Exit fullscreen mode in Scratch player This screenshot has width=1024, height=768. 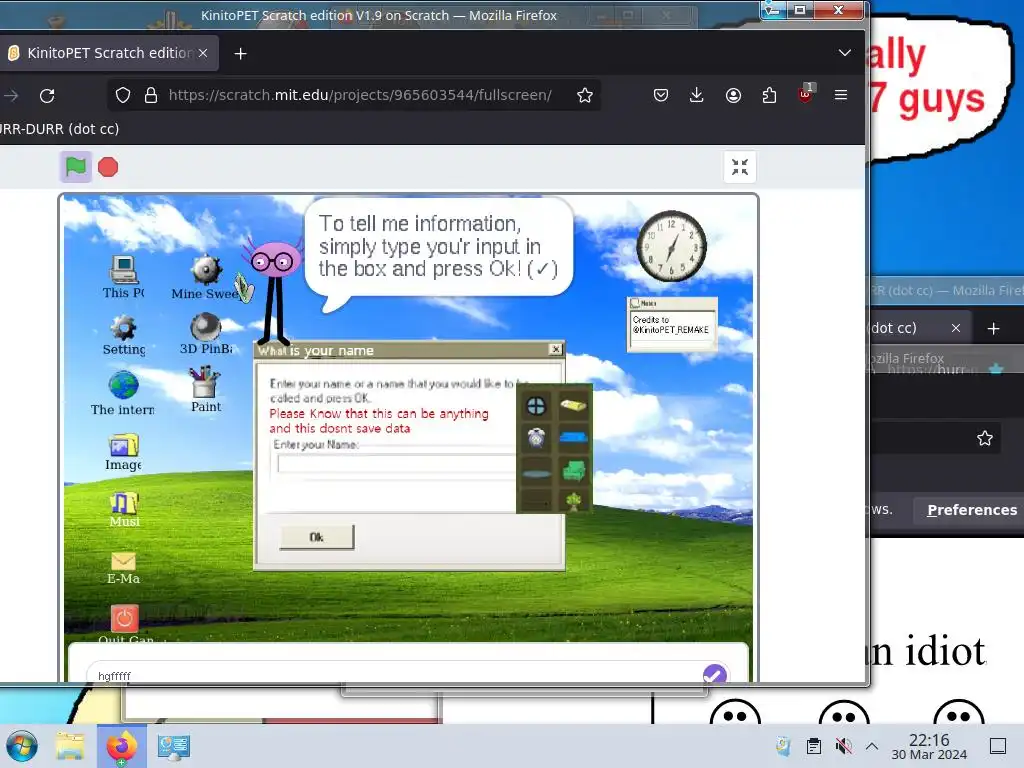pyautogui.click(x=740, y=167)
